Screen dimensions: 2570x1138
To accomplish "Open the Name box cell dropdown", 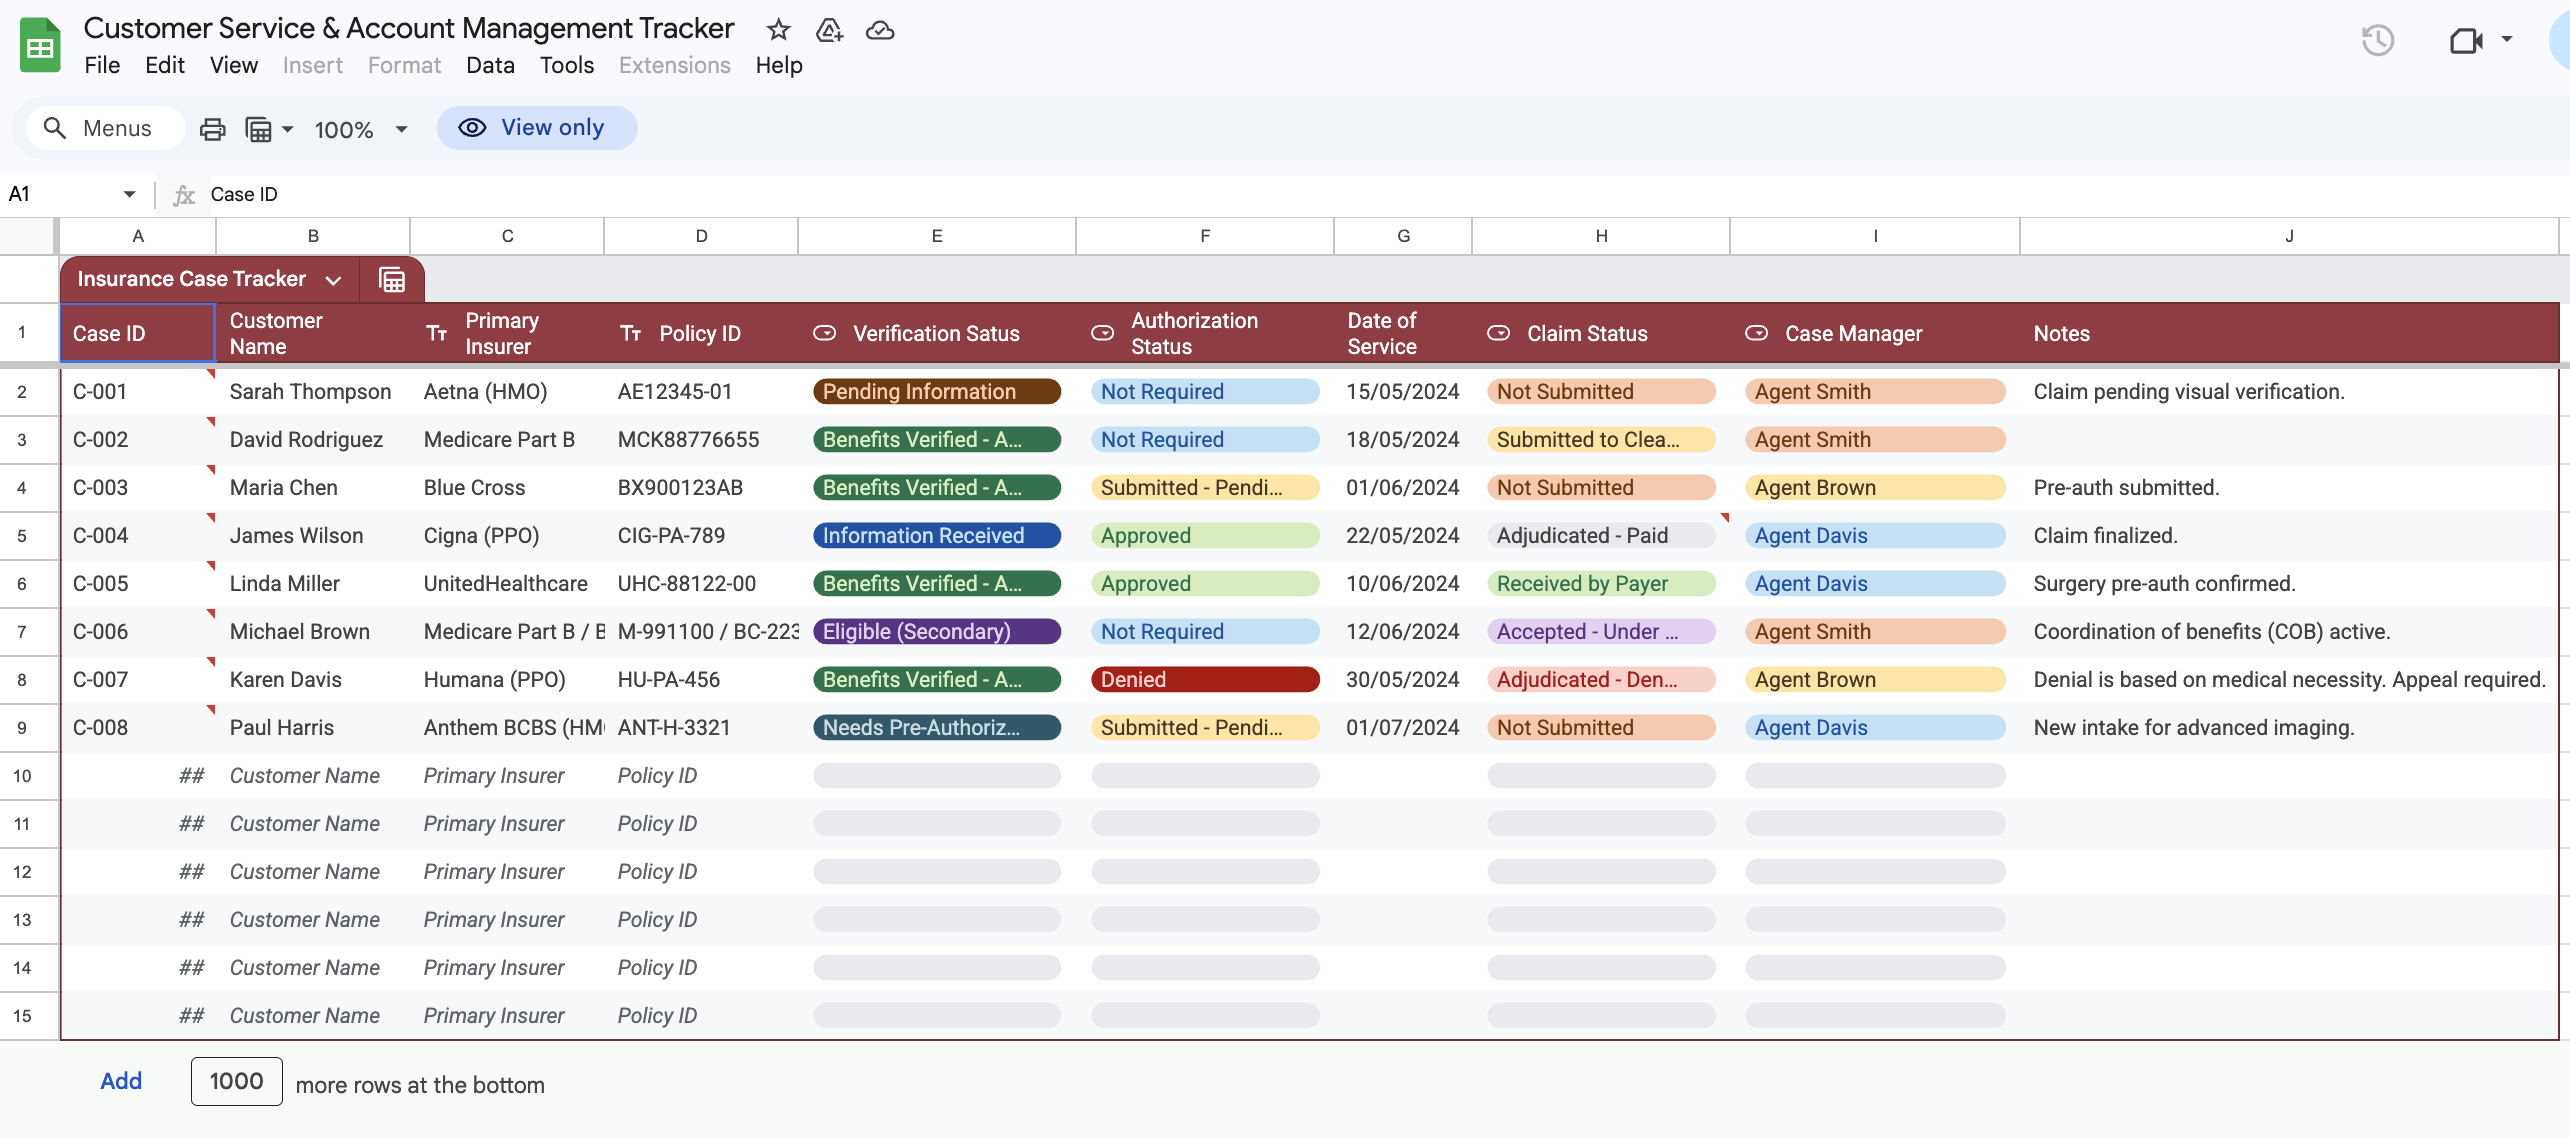I will tap(129, 195).
